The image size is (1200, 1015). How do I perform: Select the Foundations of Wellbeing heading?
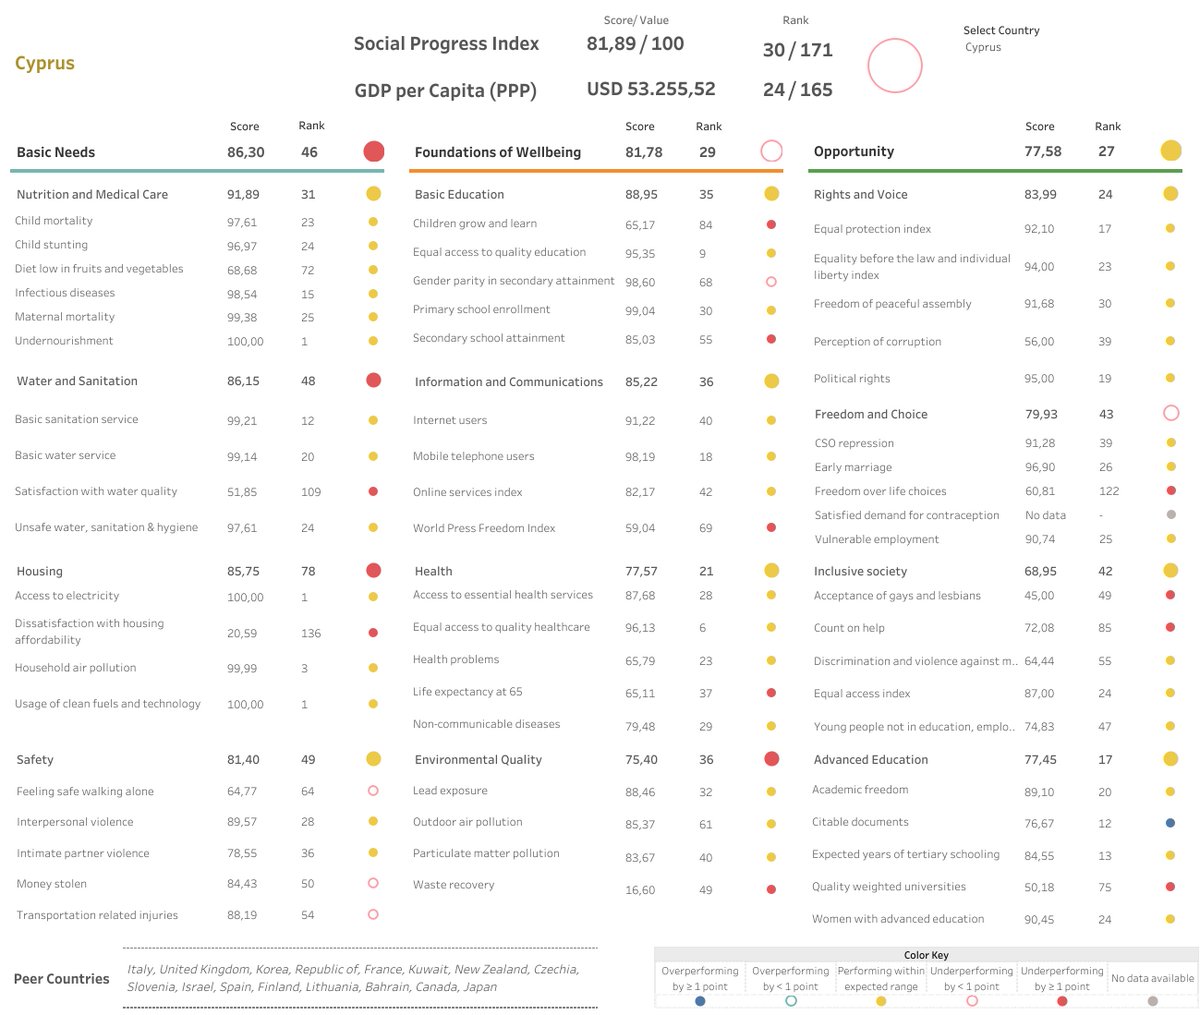coord(497,152)
